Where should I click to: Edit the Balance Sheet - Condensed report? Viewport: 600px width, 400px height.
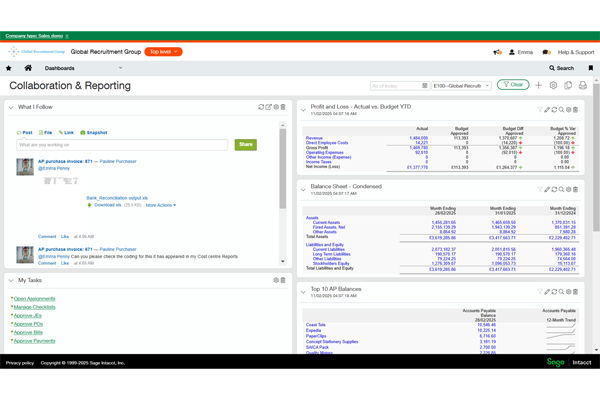547,189
